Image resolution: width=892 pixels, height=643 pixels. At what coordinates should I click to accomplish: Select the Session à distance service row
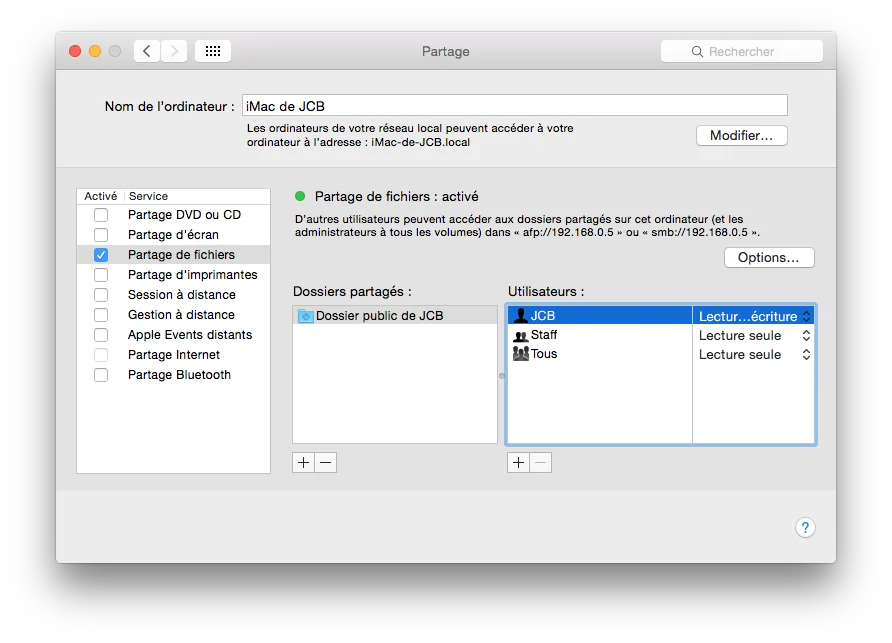coord(174,295)
